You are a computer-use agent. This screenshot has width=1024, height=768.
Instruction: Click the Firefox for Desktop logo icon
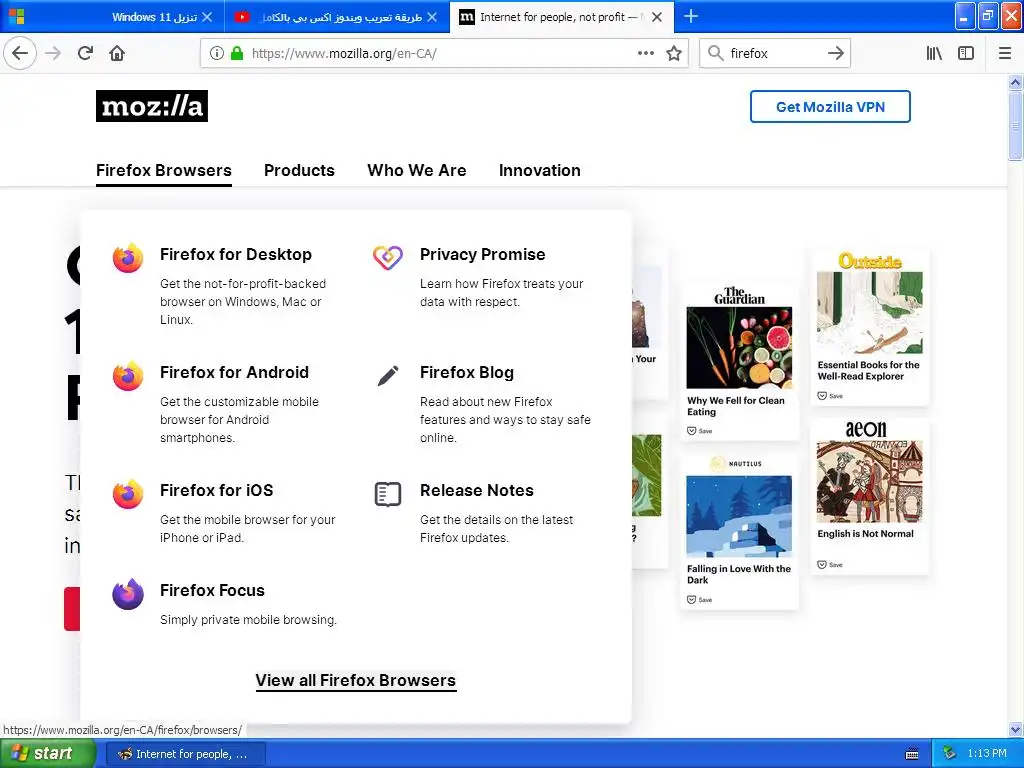[x=128, y=258]
